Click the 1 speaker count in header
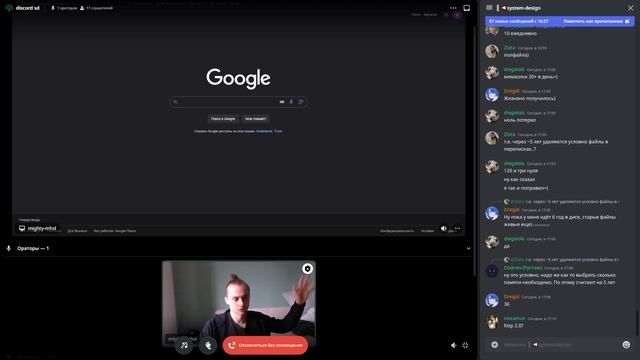This screenshot has height=360, width=640. (64, 8)
